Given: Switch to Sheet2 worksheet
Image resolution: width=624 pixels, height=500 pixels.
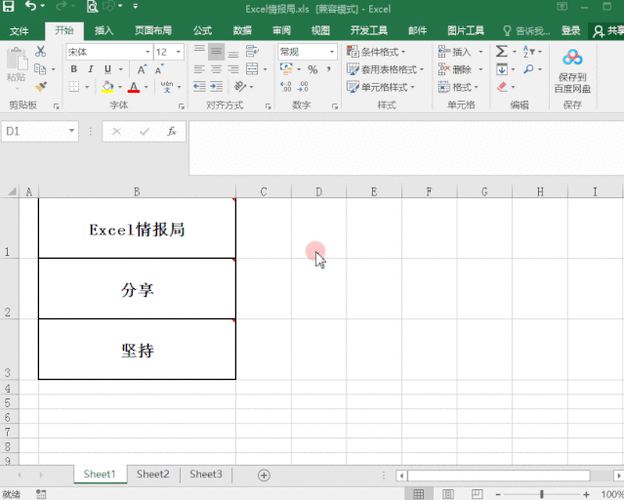Looking at the screenshot, I should 153,474.
